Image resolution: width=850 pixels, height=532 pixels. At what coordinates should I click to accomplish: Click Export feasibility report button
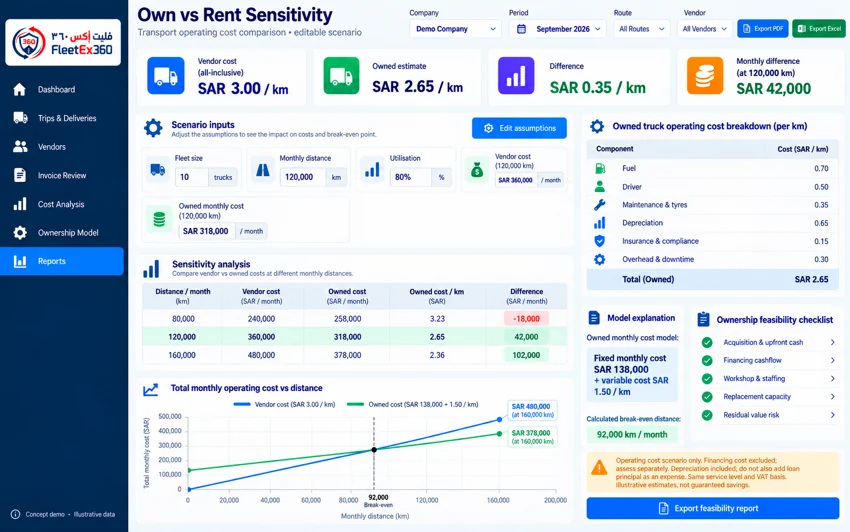[713, 508]
